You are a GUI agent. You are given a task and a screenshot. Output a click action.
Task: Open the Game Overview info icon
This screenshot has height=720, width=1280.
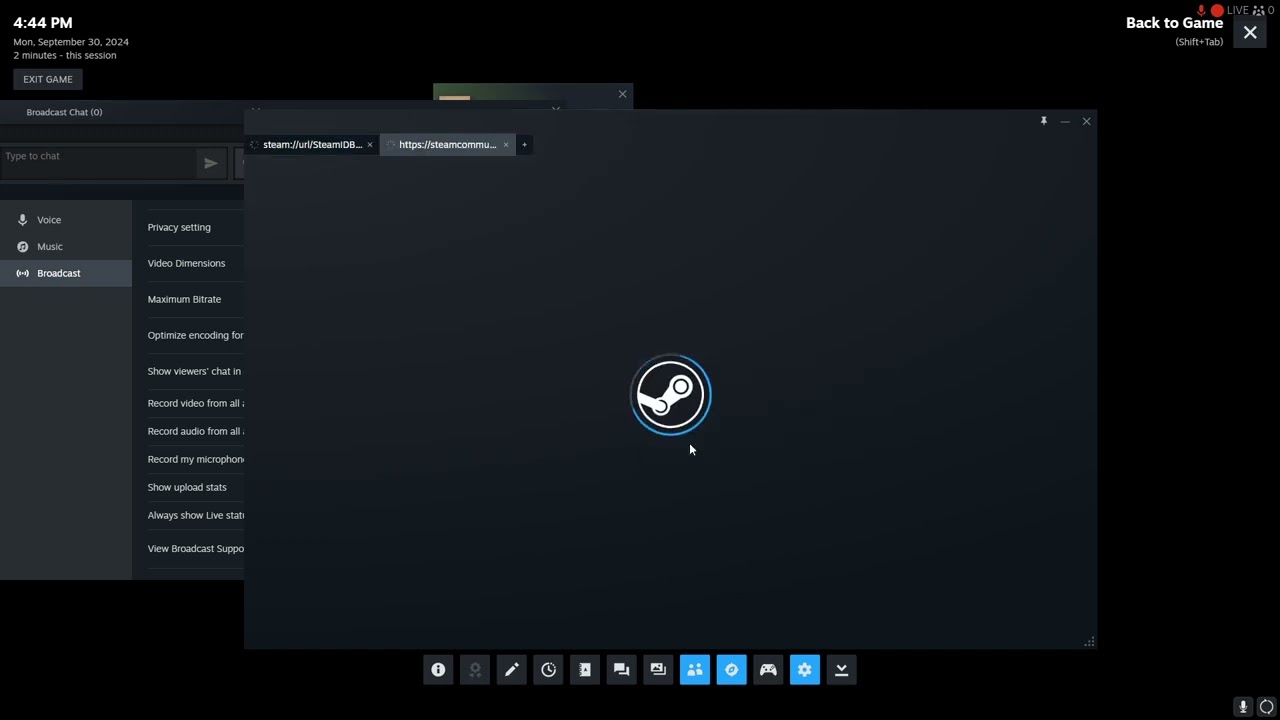coord(438,670)
